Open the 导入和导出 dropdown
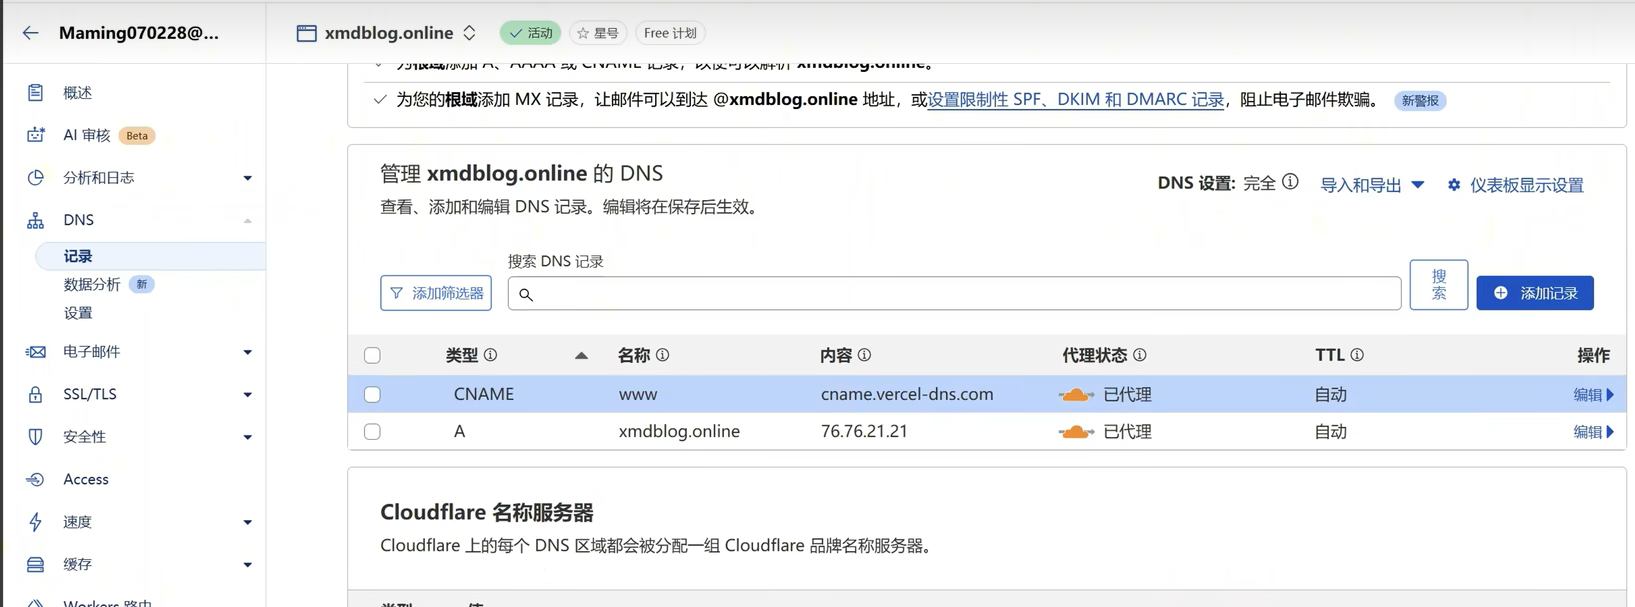This screenshot has height=607, width=1635. [x=1372, y=185]
